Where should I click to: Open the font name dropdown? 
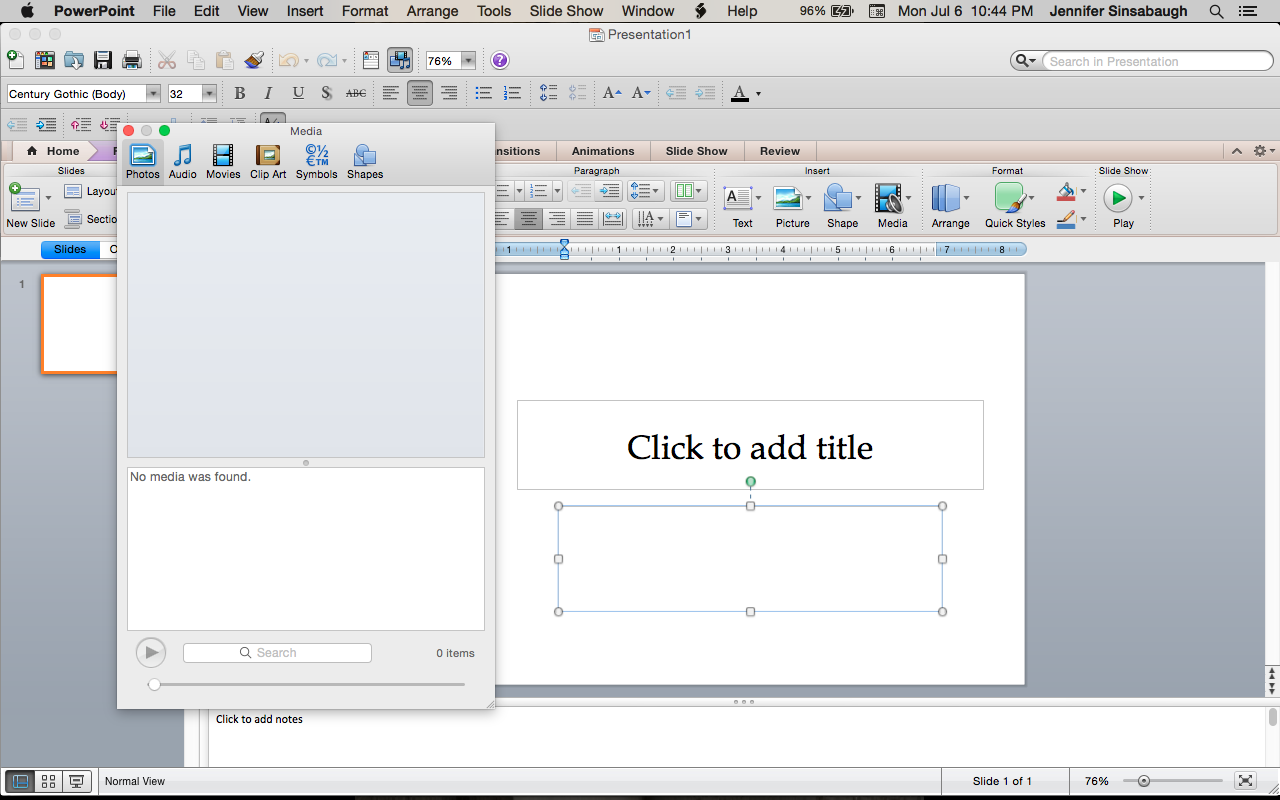pyautogui.click(x=153, y=94)
